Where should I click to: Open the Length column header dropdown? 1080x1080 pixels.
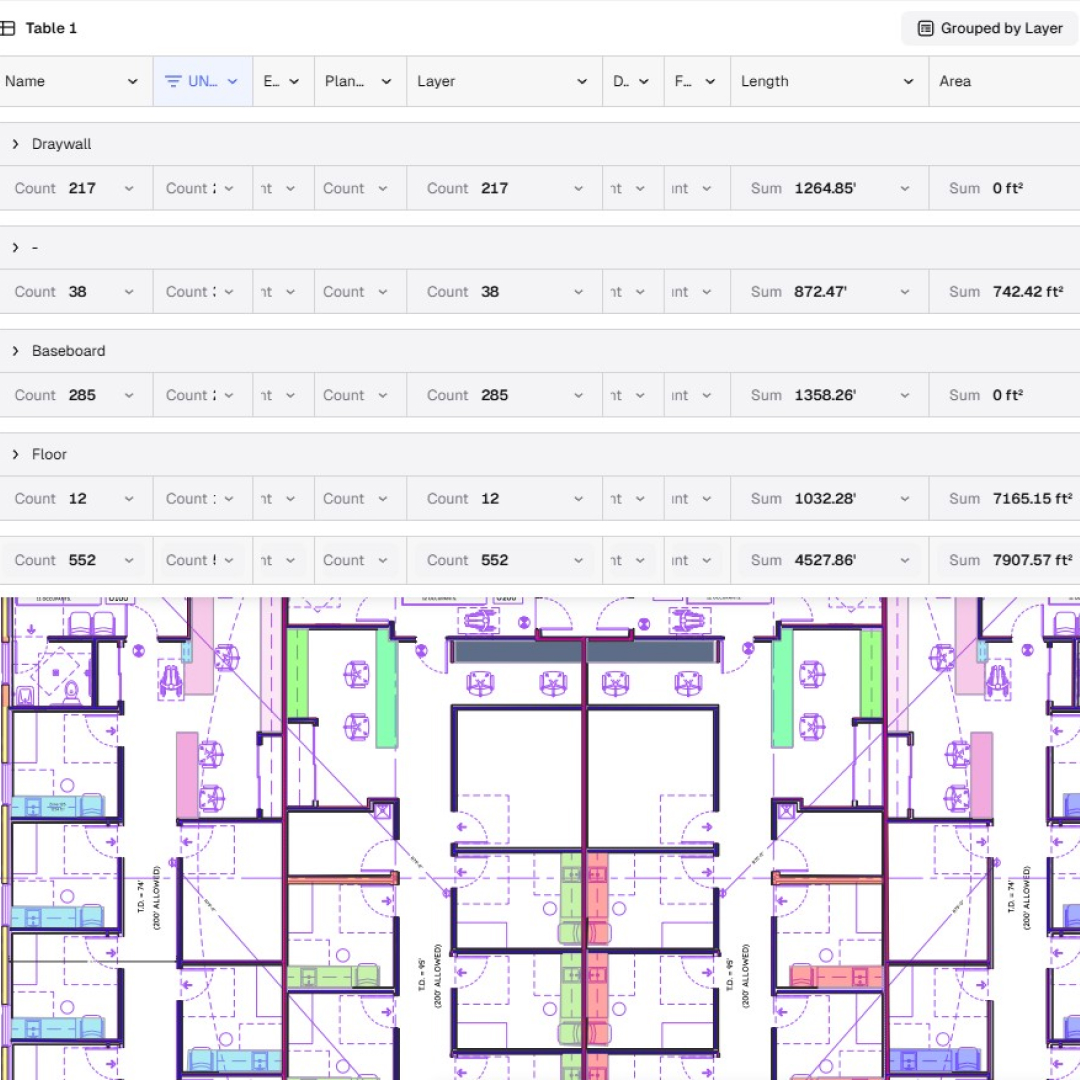click(908, 82)
